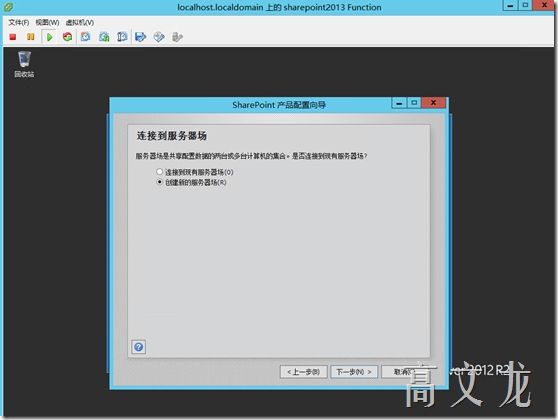Viewport: 558px width, 420px height.
Task: Click the blue floppy disk connect icon
Action: (141, 37)
